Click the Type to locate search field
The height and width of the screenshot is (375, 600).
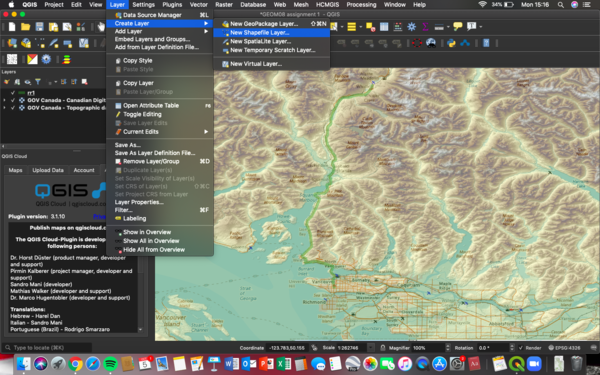pyautogui.click(x=47, y=348)
